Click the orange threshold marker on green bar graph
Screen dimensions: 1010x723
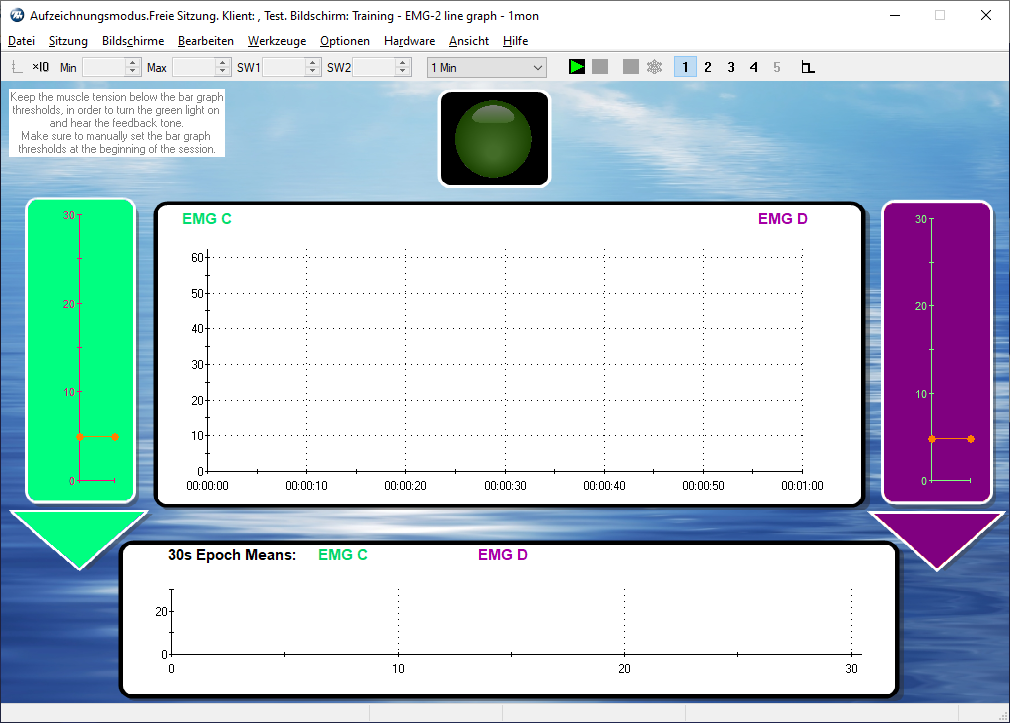(x=97, y=437)
